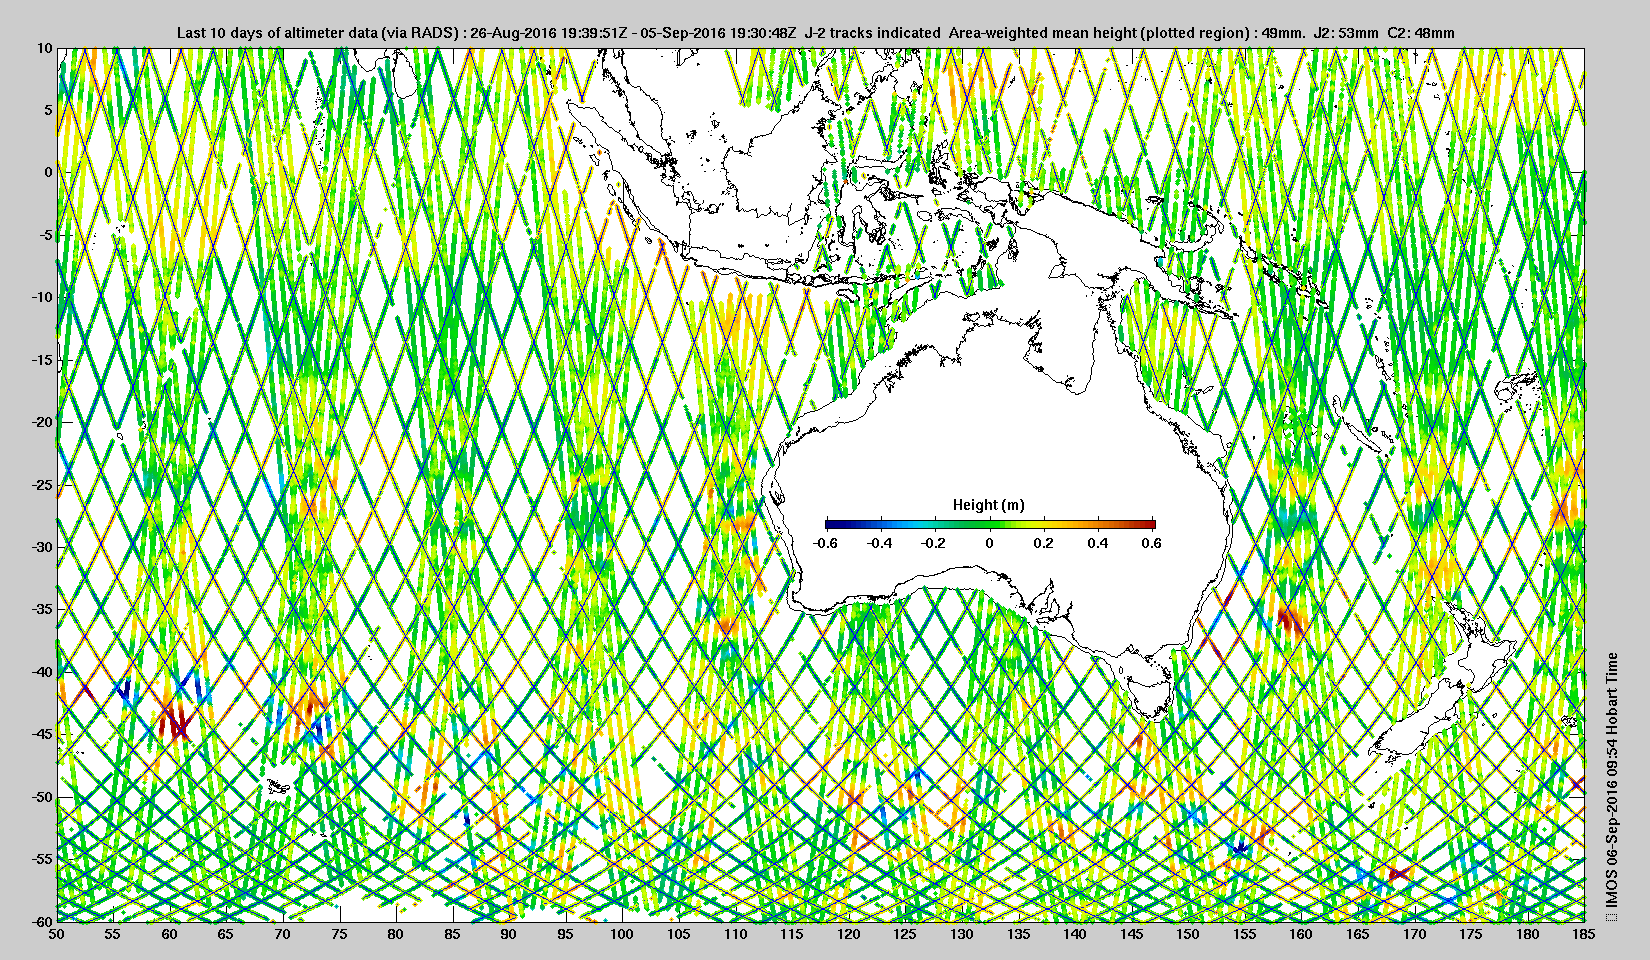Select the negative '-0.2' colorbar label
Image resolution: width=1650 pixels, height=960 pixels.
(934, 543)
